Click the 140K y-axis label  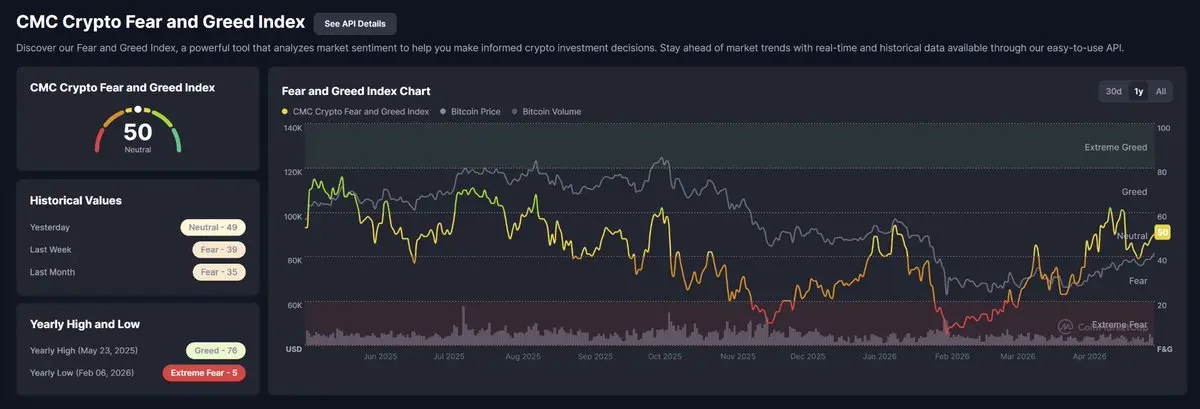[x=292, y=128]
